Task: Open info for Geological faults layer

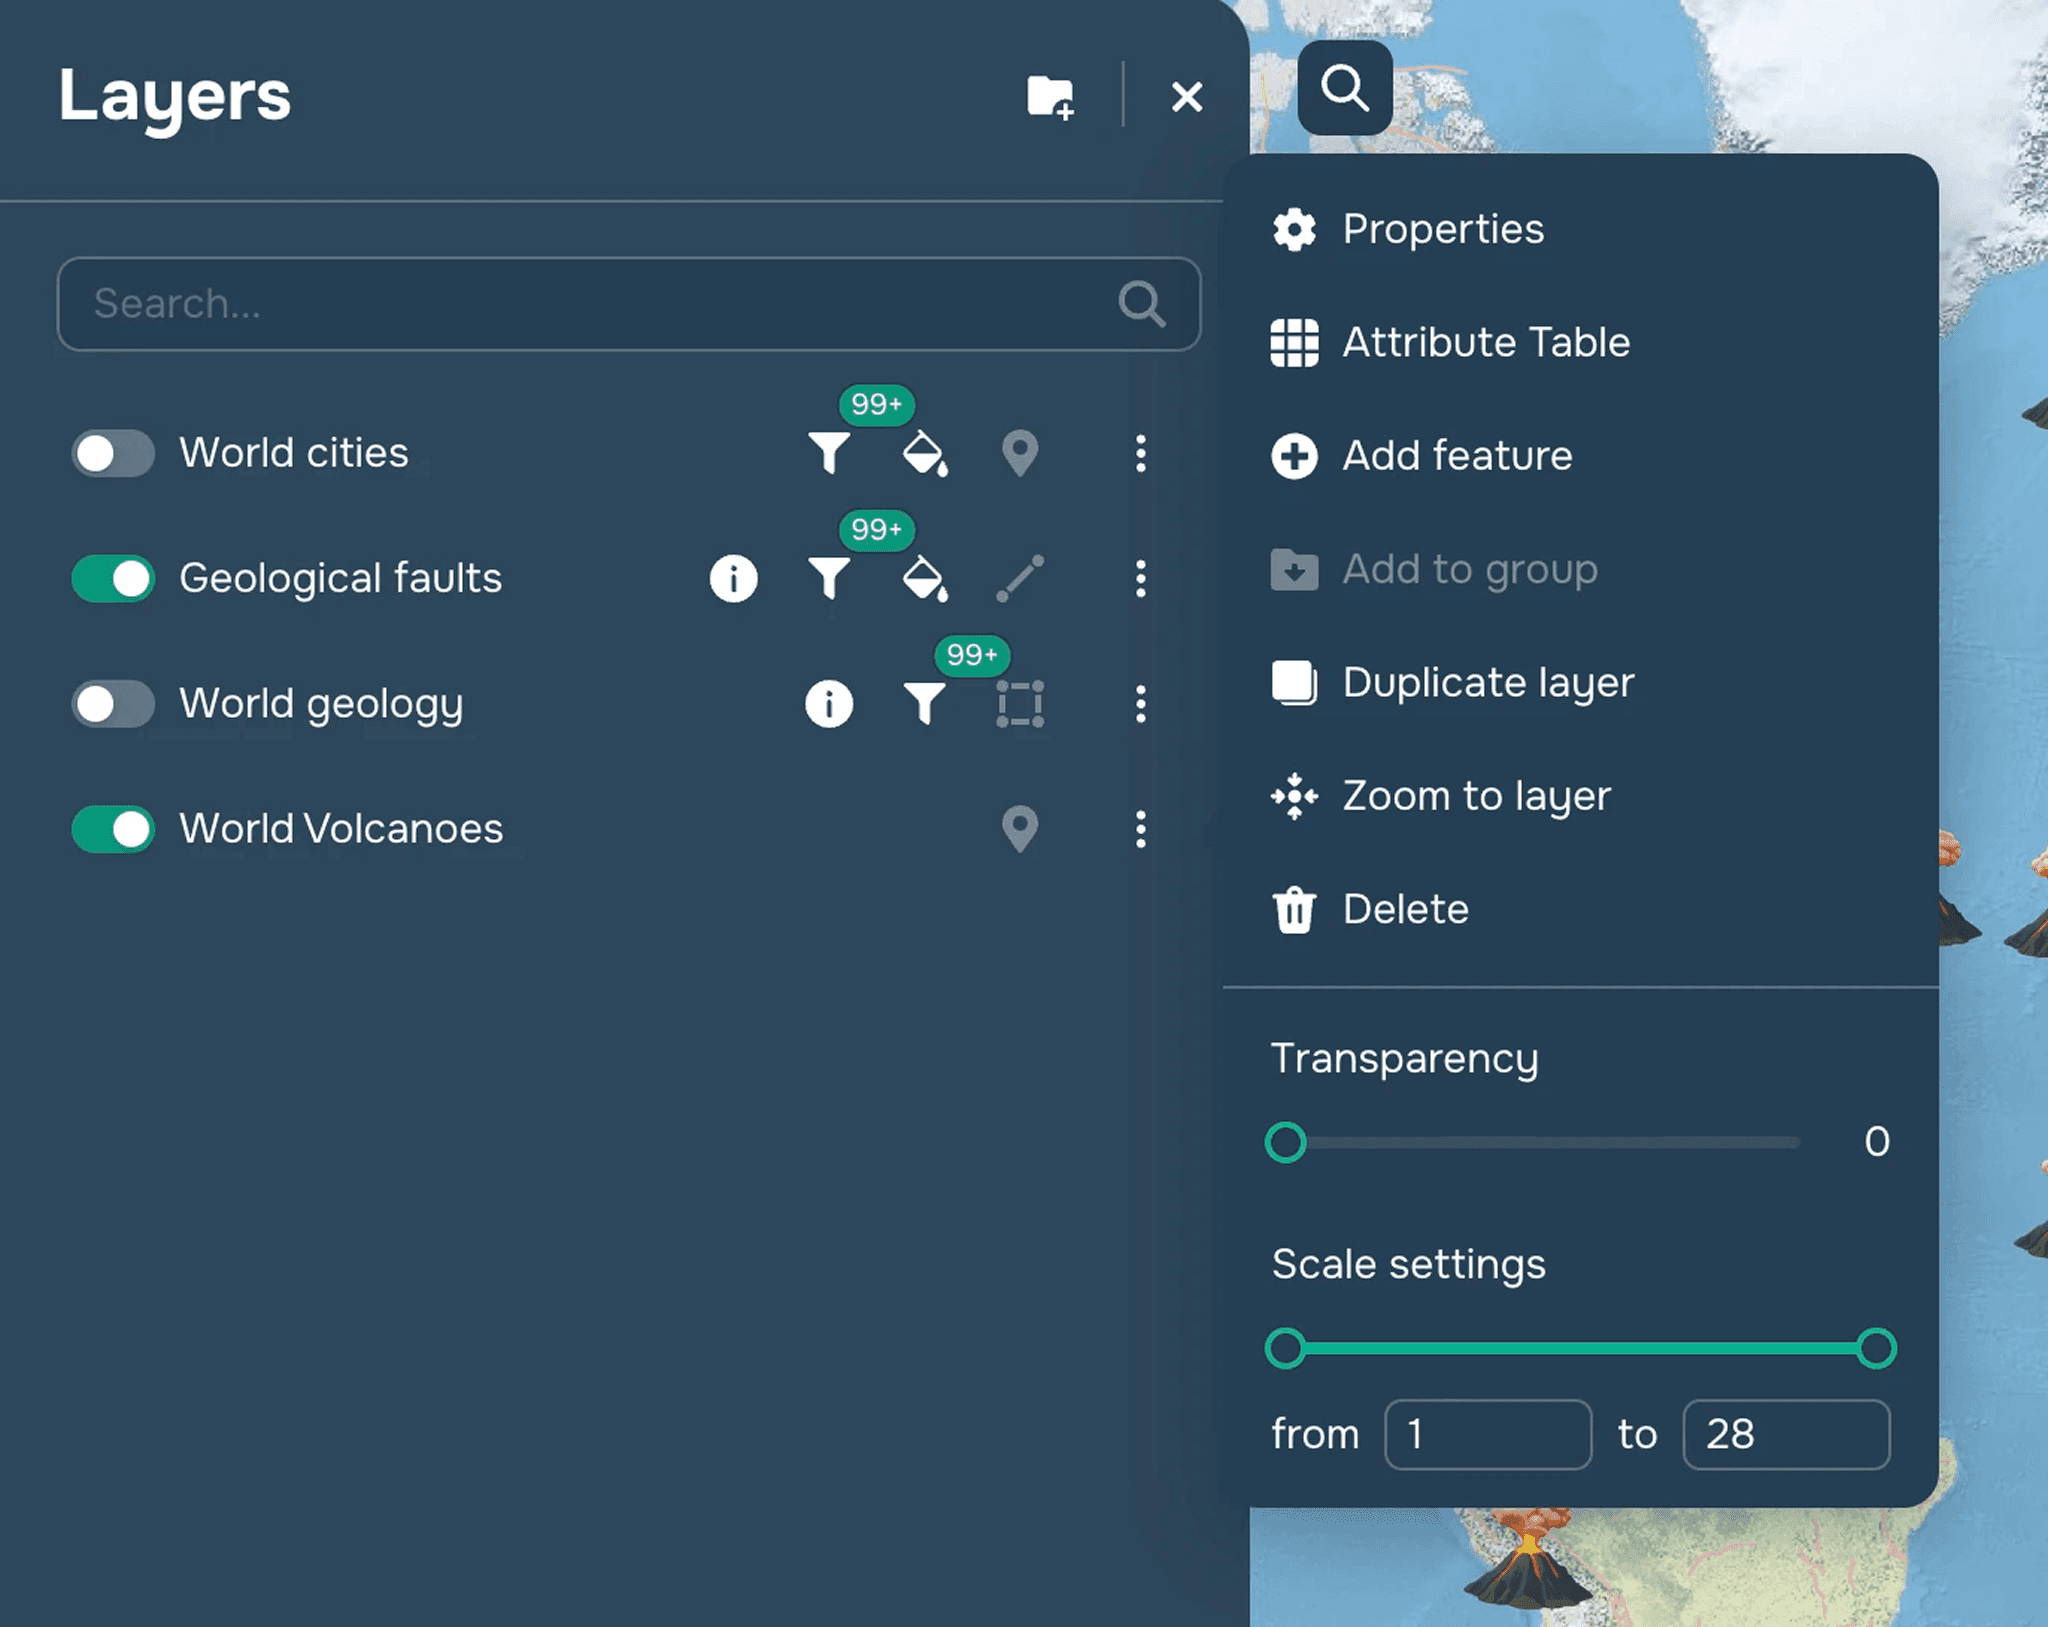Action: click(733, 579)
